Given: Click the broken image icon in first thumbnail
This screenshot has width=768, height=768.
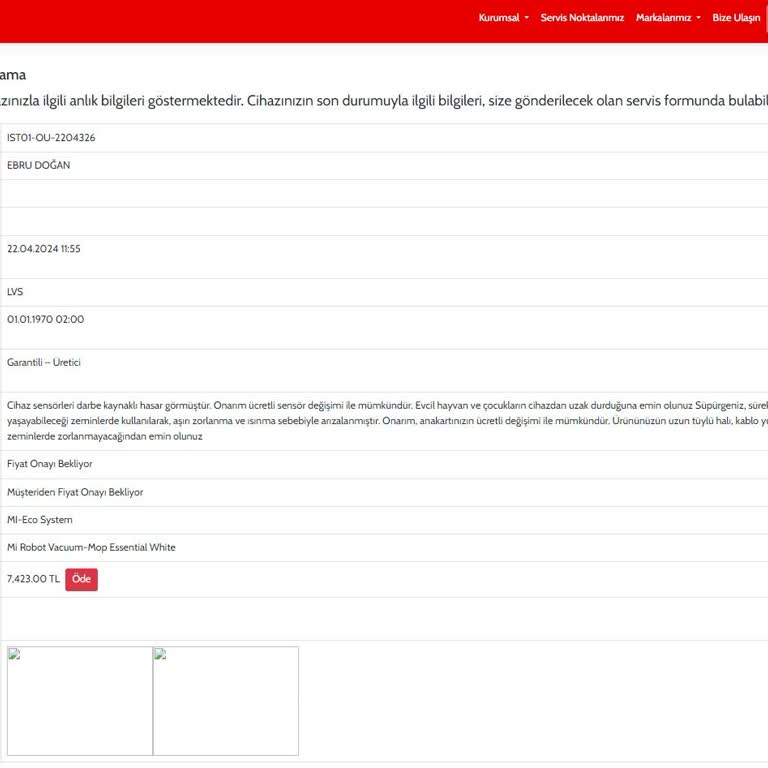Looking at the screenshot, I should click(x=15, y=654).
